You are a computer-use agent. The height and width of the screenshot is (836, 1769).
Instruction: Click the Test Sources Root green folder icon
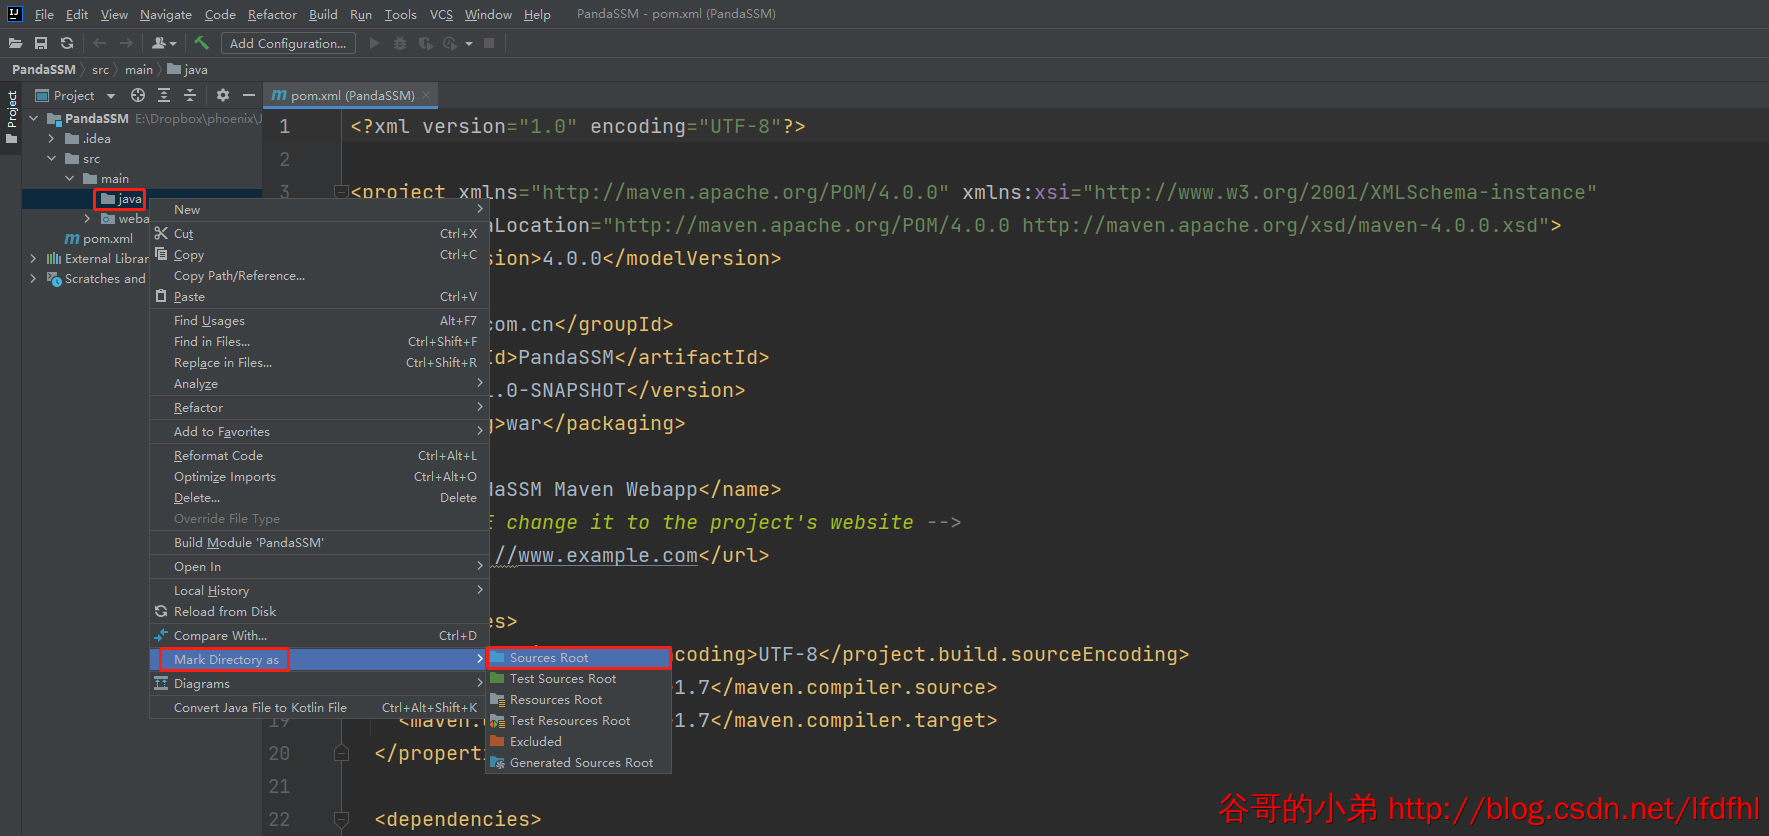(497, 678)
